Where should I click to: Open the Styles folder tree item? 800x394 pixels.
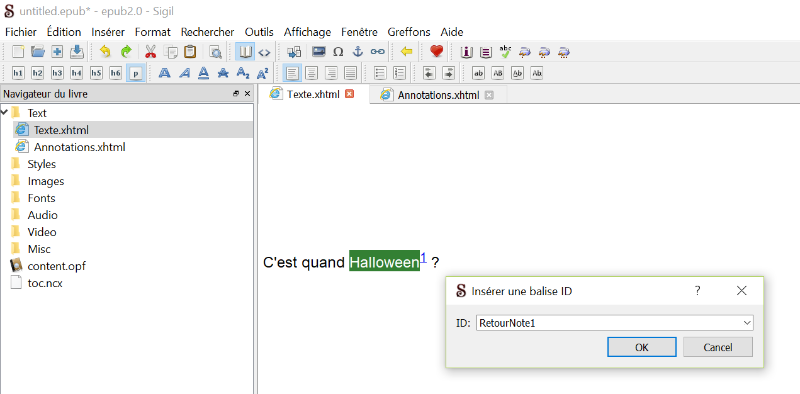tap(41, 164)
